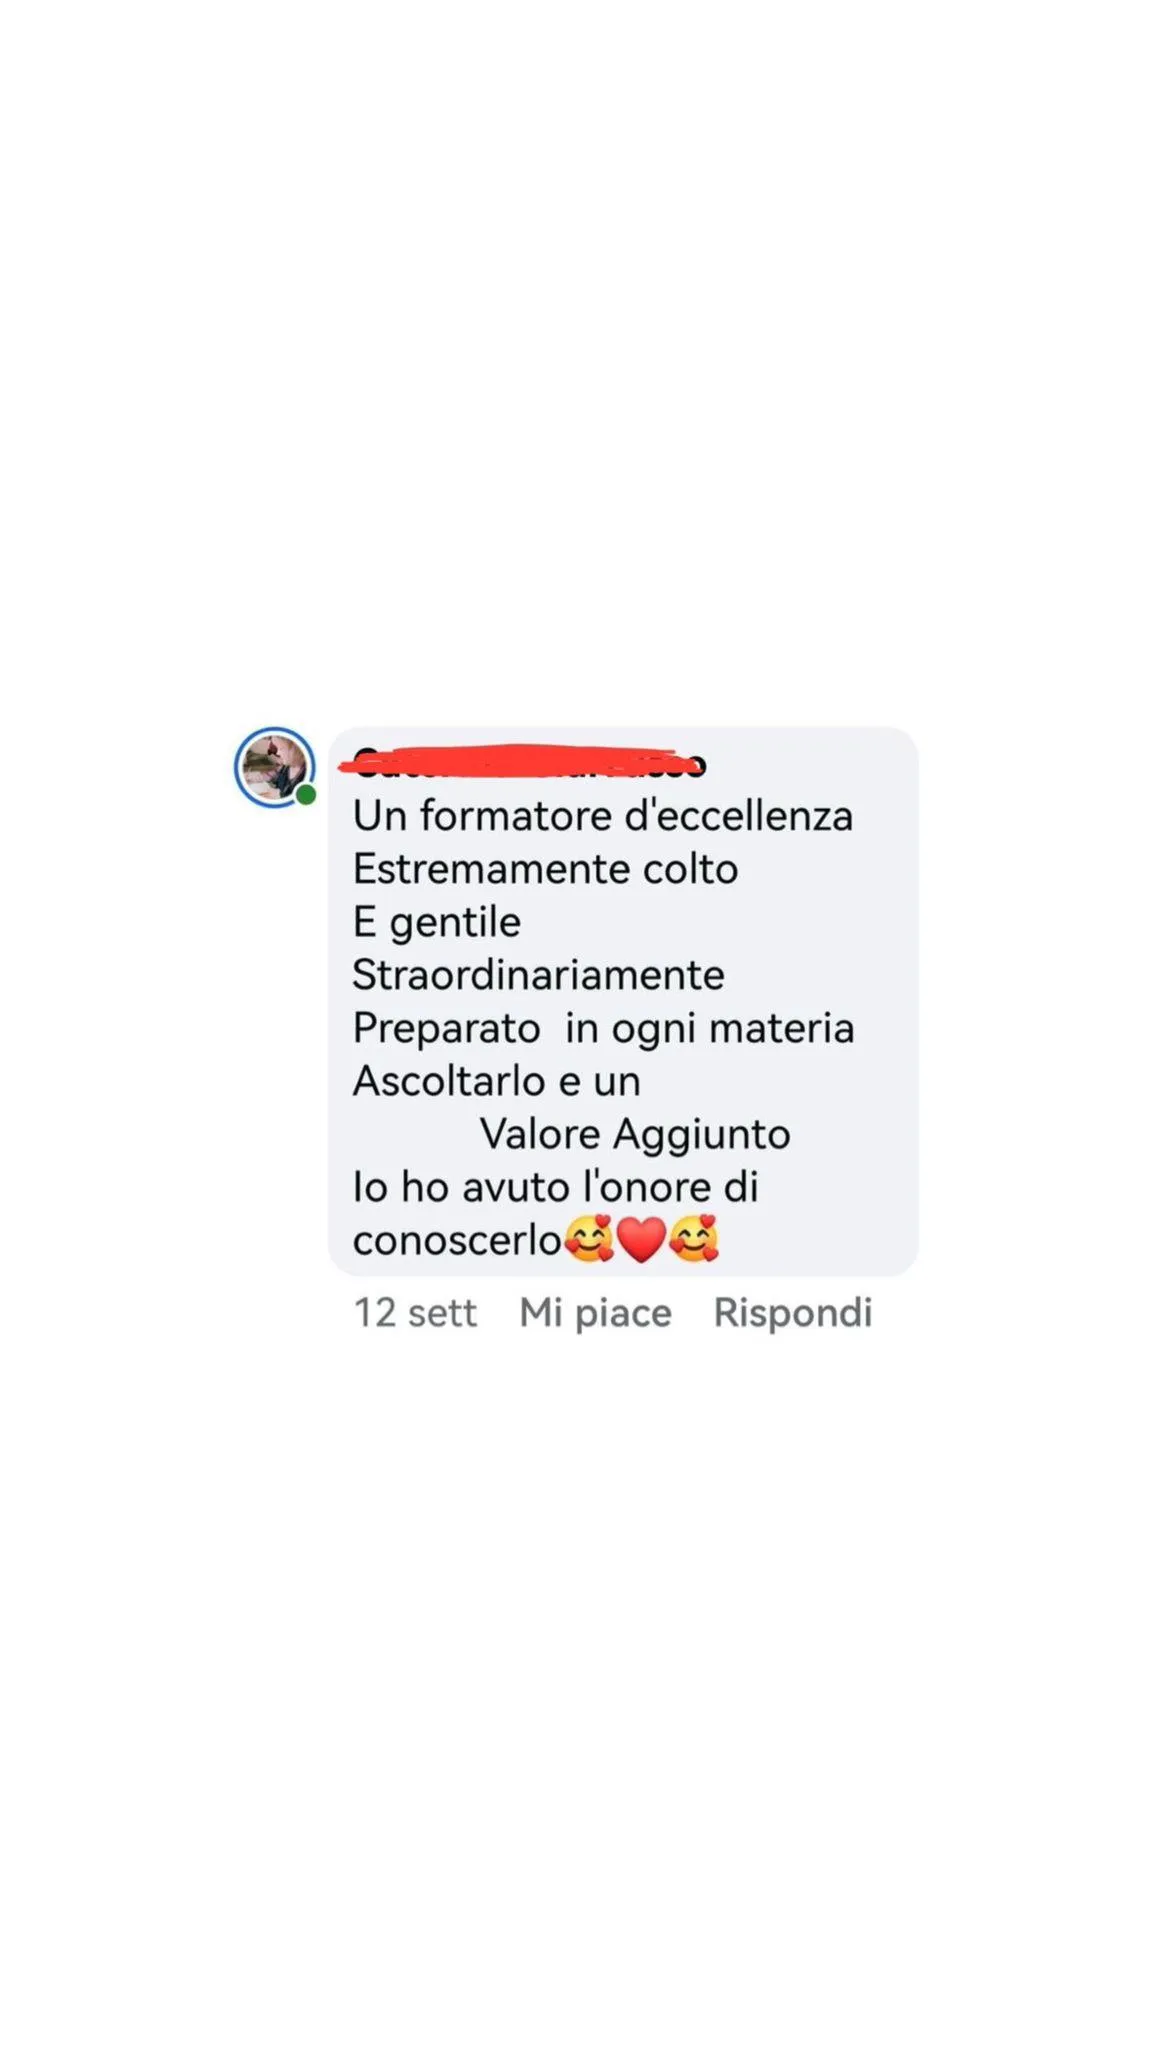Select the line "Un formatore d'eccellenza"

(x=603, y=816)
